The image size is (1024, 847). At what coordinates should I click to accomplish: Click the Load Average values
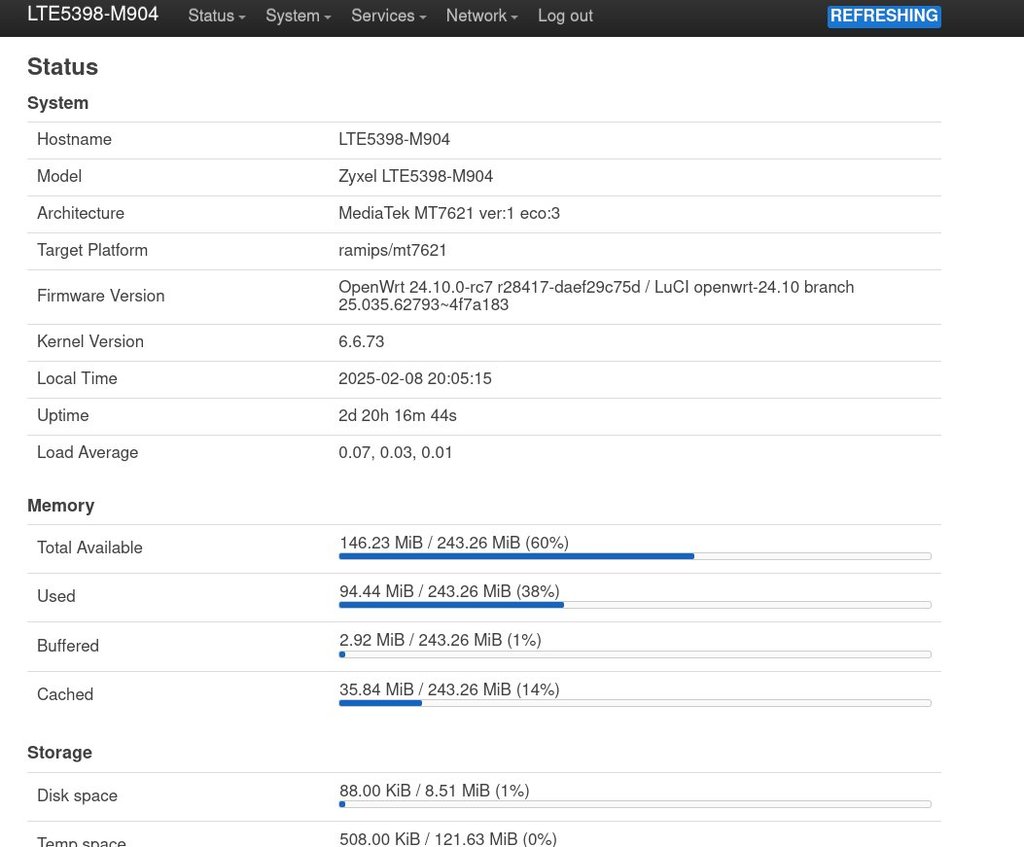[x=395, y=453]
